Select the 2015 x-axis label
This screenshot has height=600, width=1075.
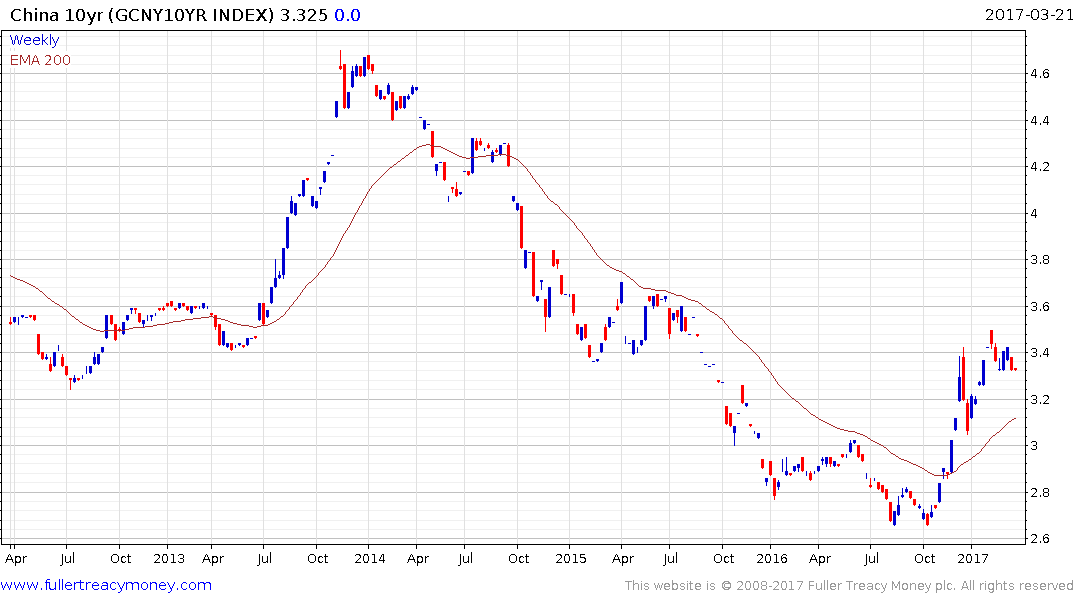click(x=570, y=558)
